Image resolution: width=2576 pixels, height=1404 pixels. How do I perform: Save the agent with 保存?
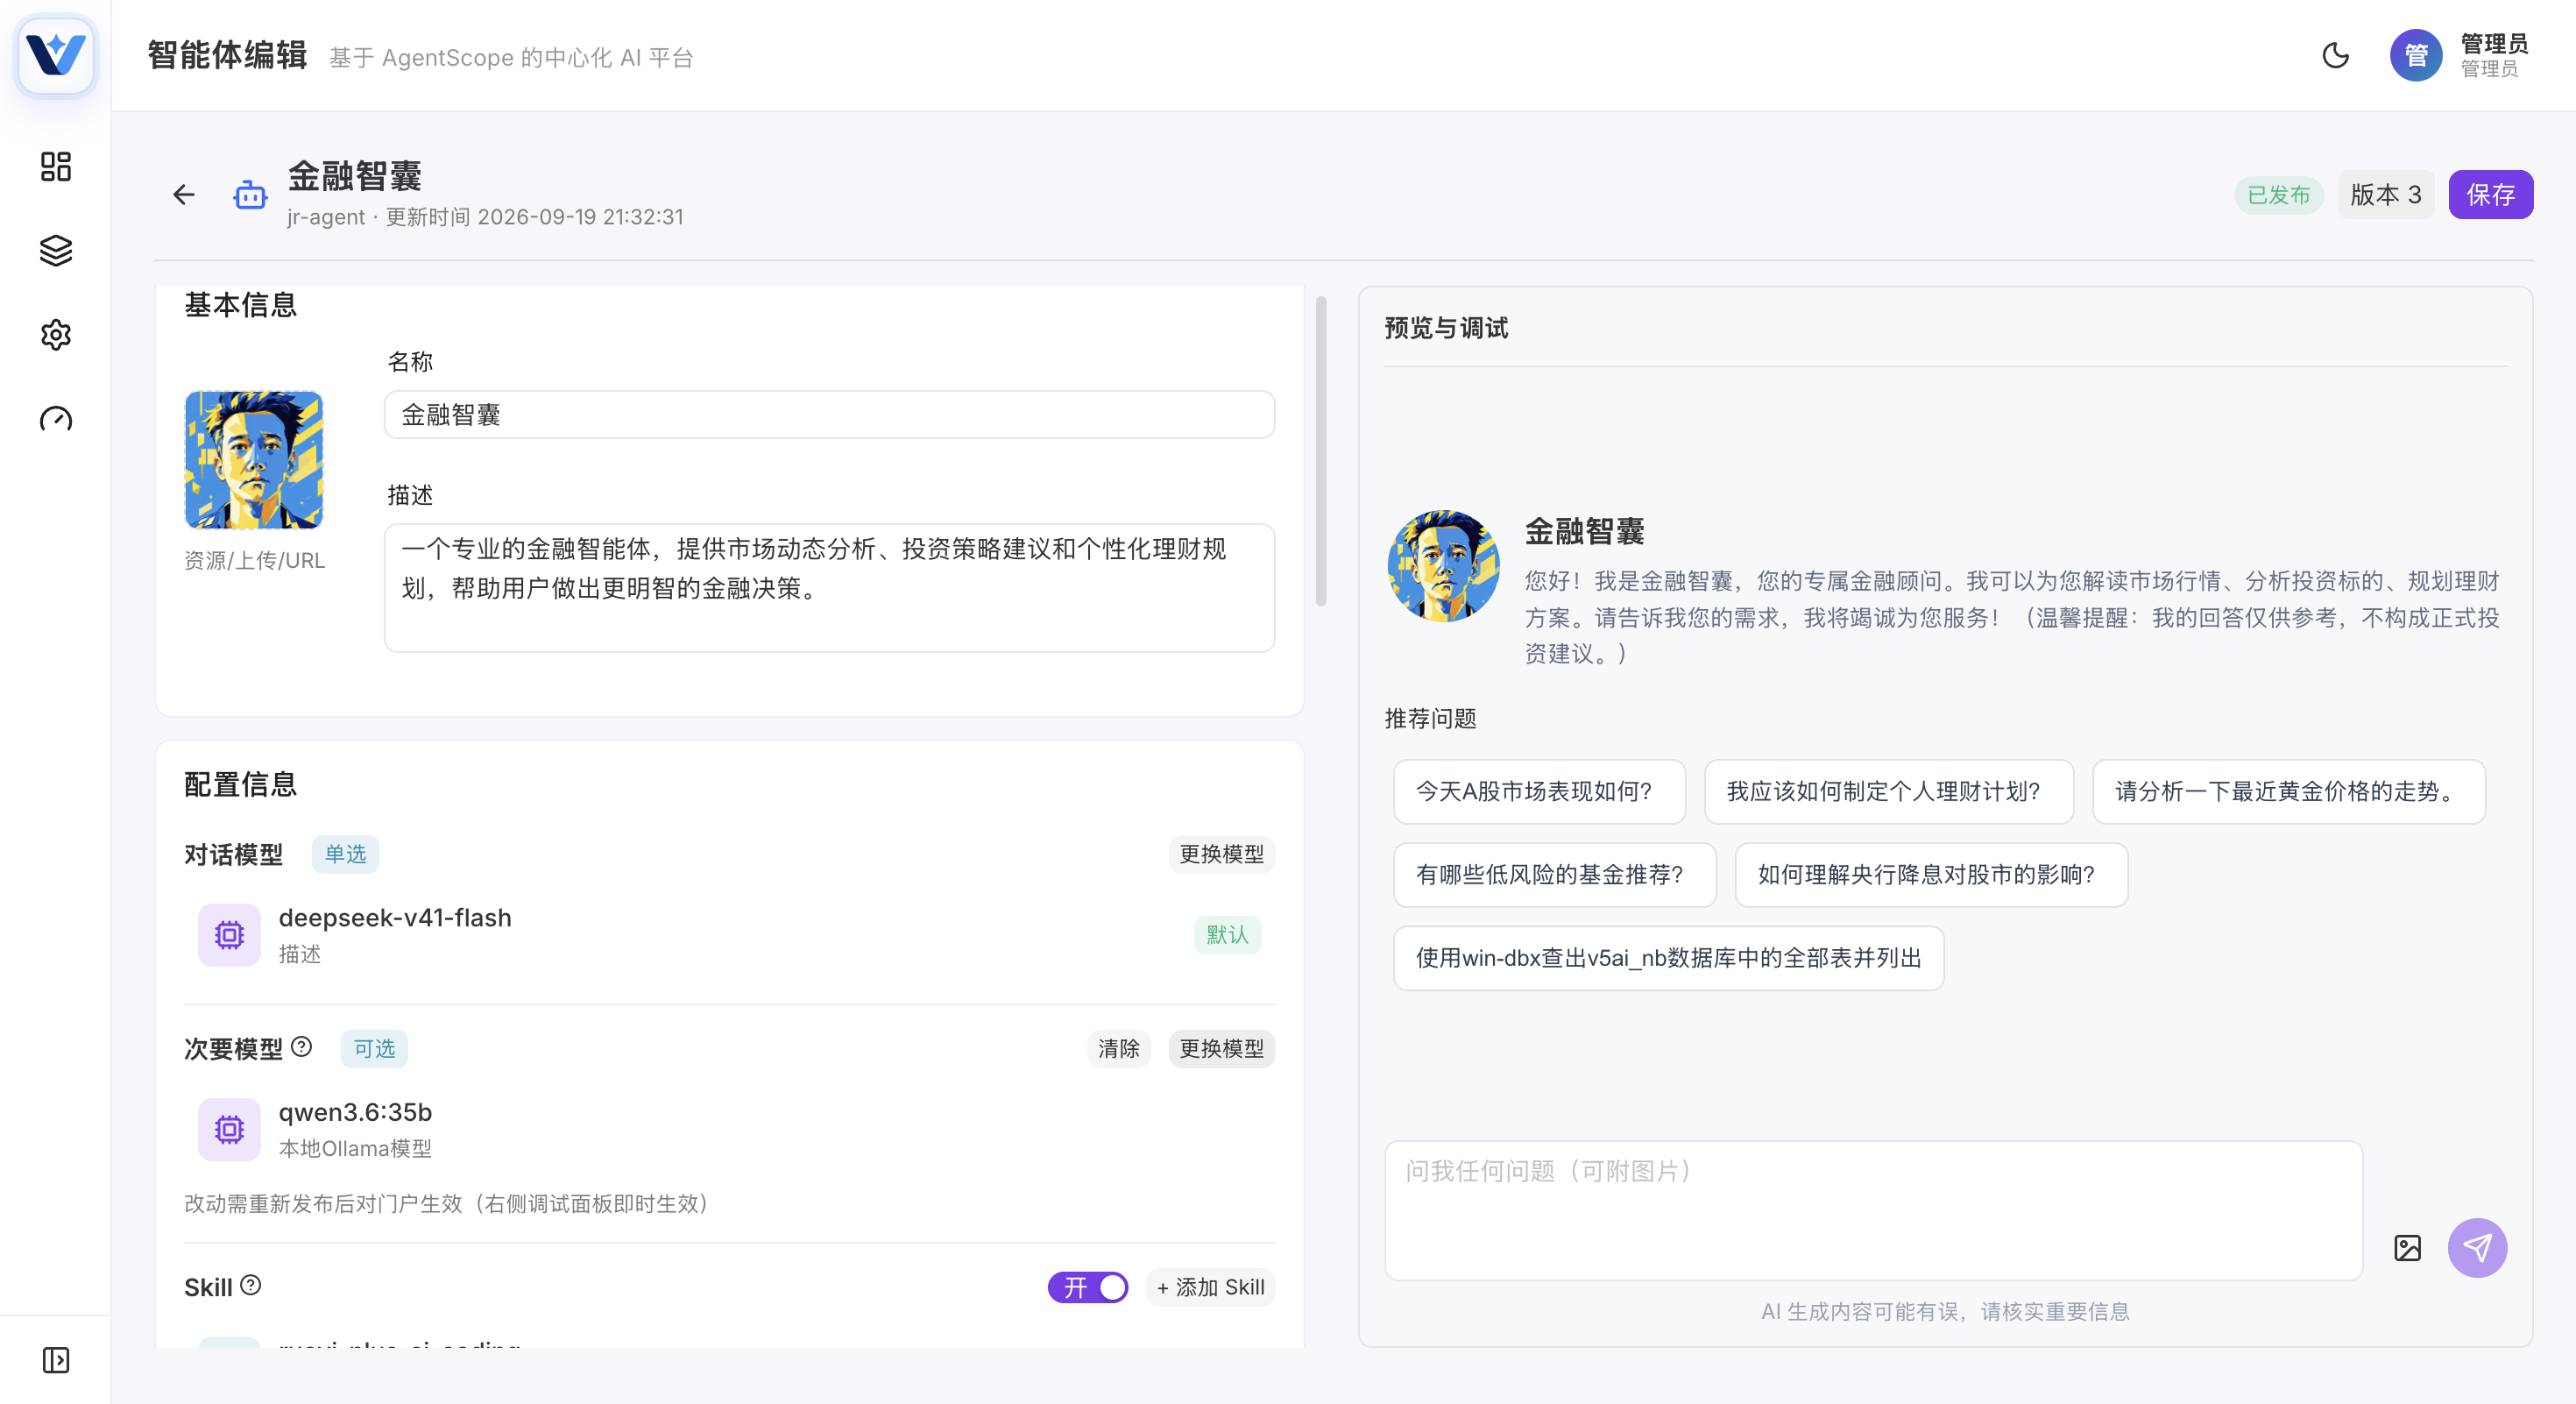[2490, 194]
